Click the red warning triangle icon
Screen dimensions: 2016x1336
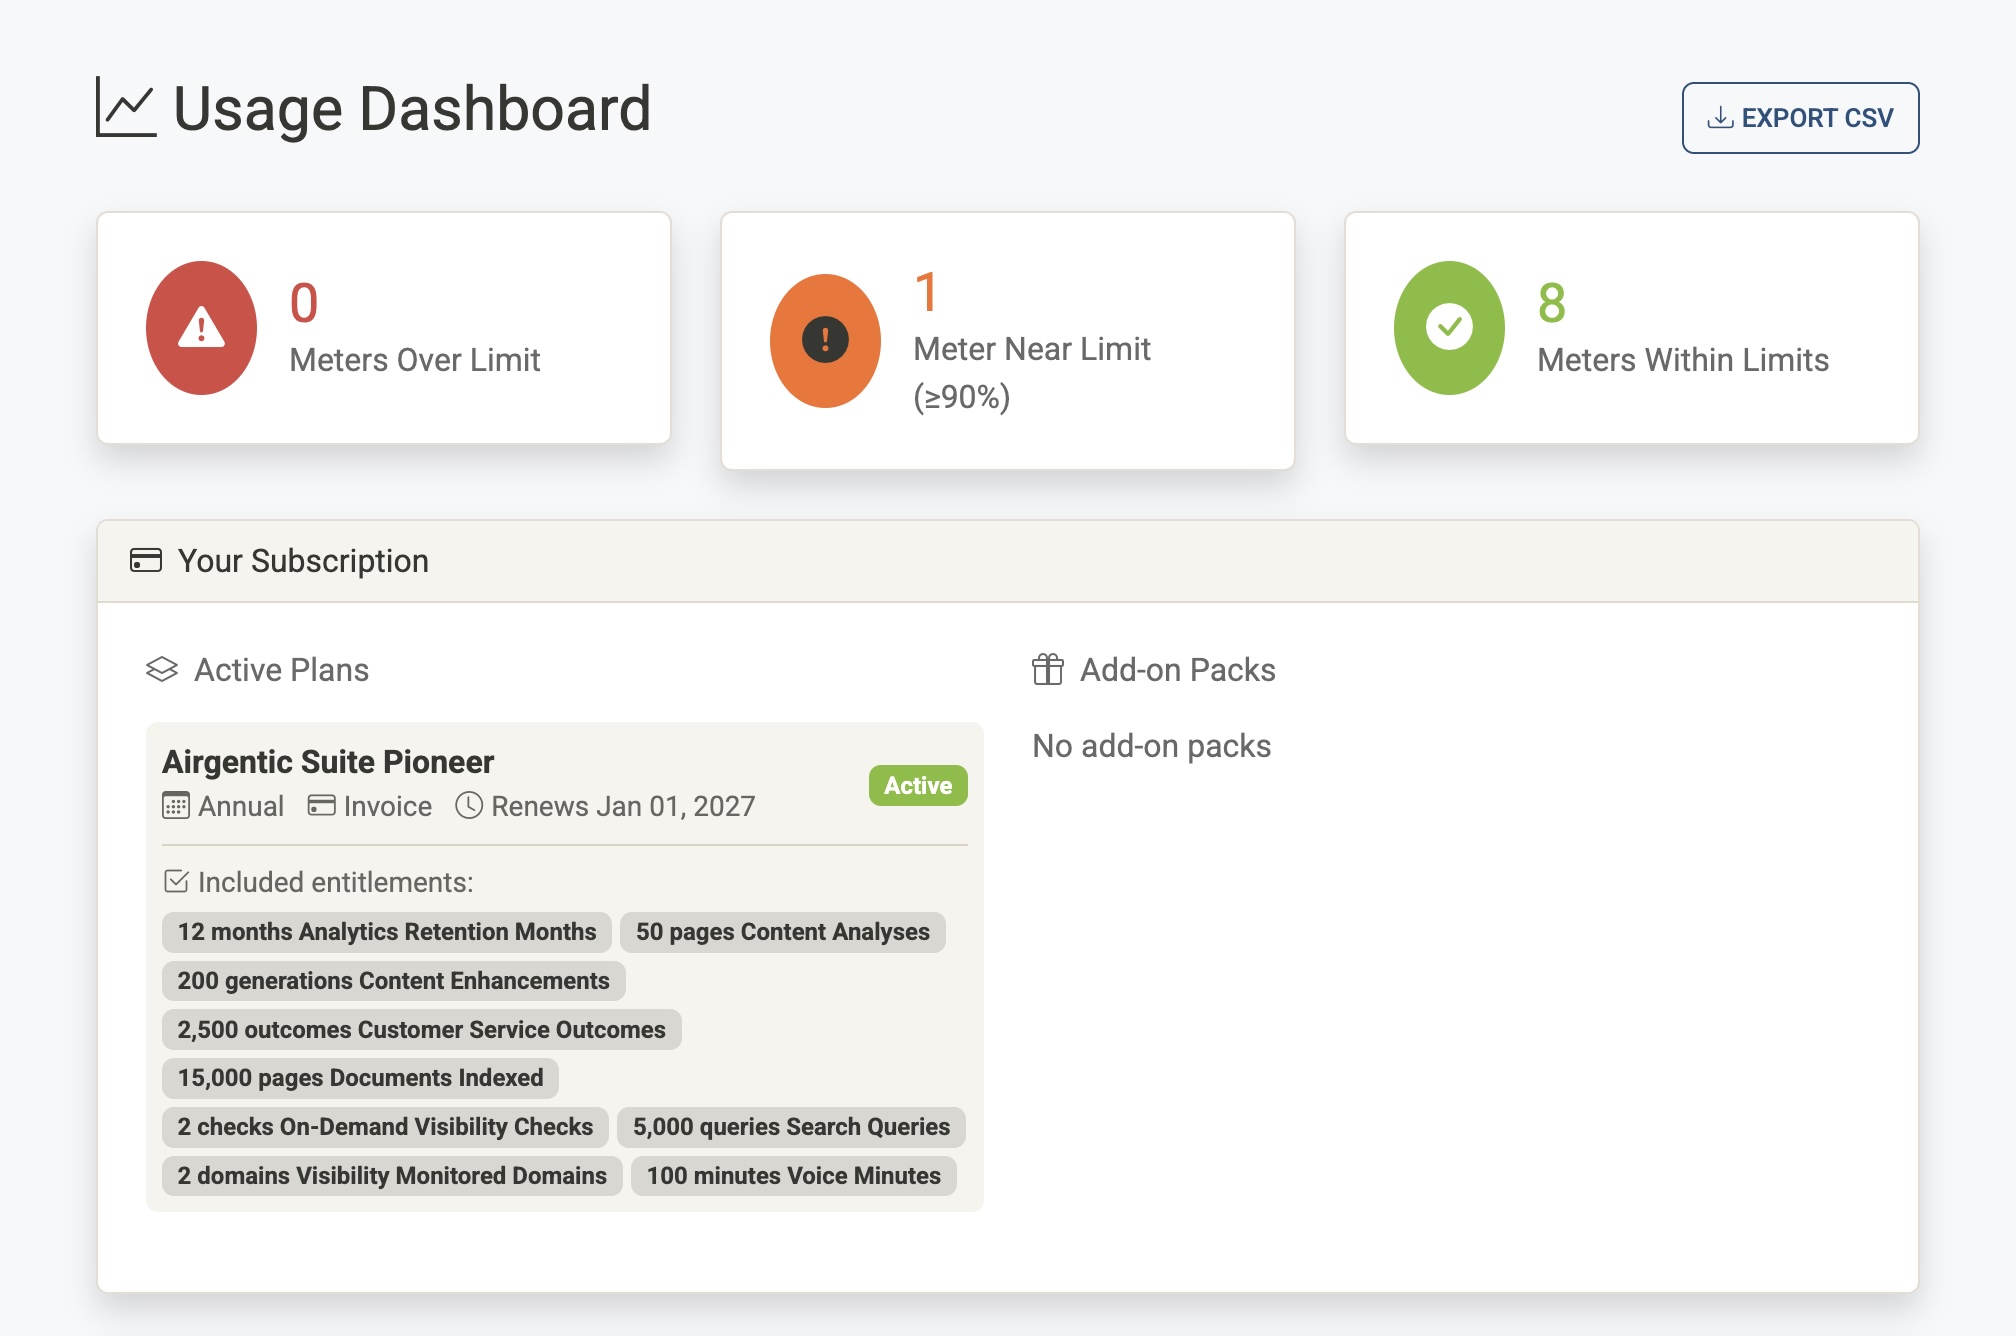tap(203, 327)
